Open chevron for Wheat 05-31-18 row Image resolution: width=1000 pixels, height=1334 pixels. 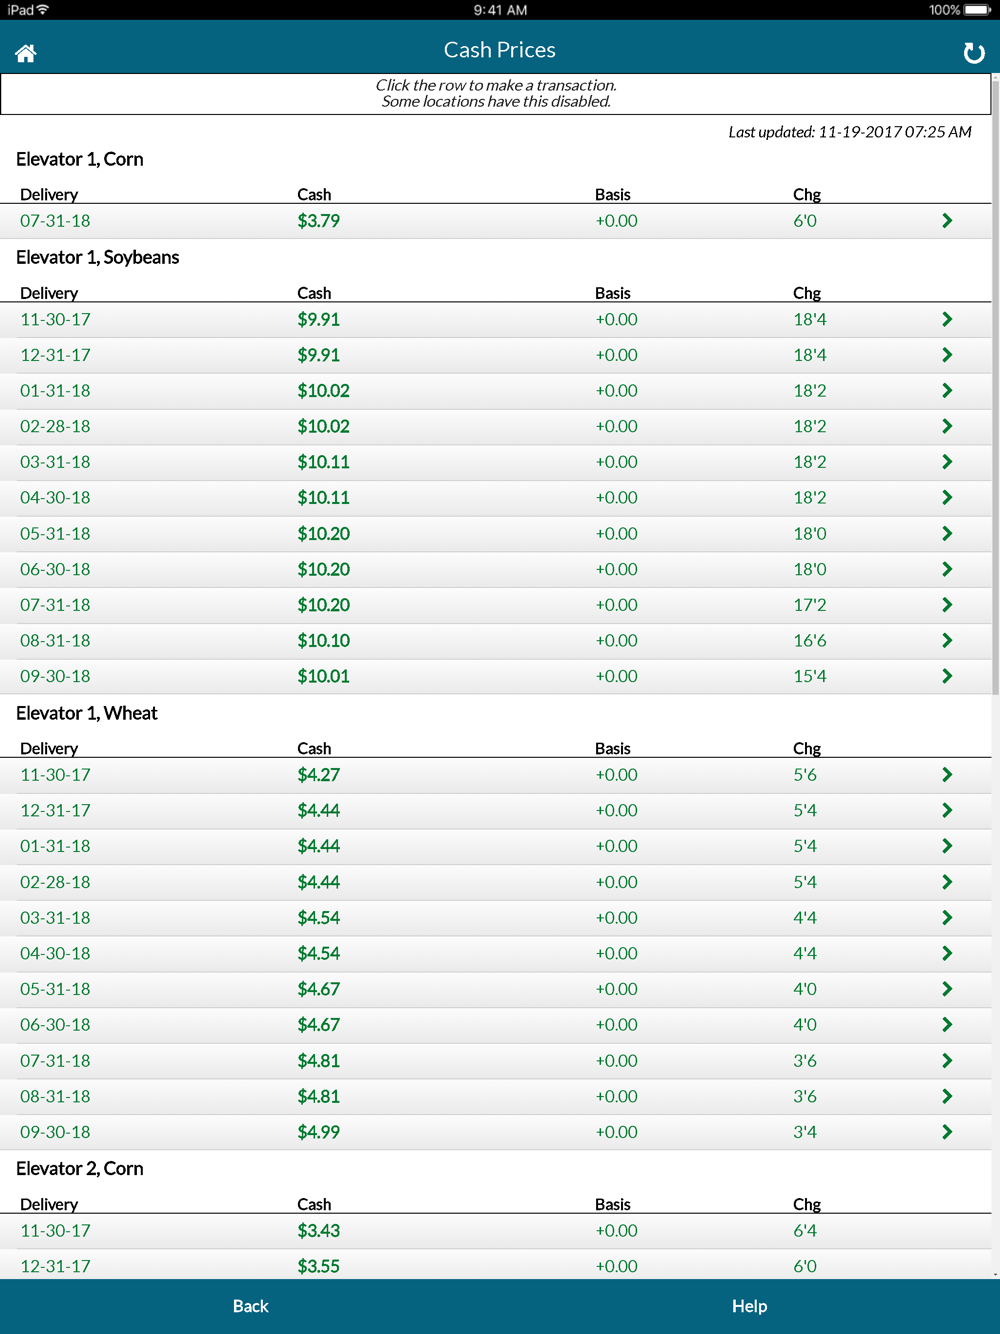click(947, 989)
